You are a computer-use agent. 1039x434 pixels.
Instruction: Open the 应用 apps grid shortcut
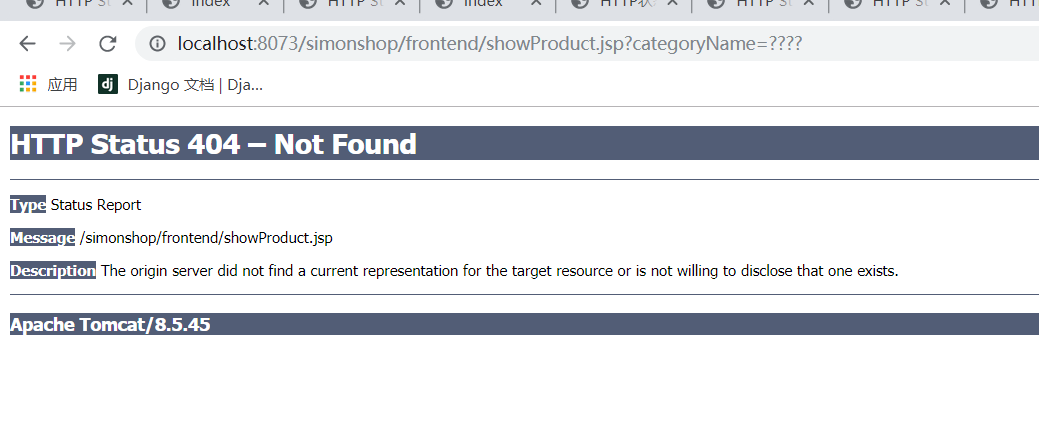(48, 84)
